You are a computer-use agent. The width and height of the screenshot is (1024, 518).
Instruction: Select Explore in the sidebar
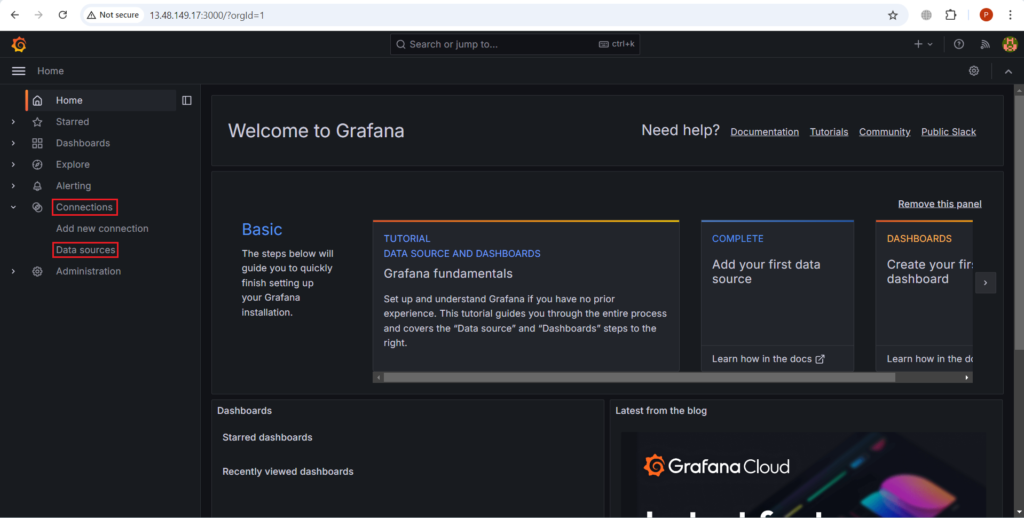click(x=72, y=165)
